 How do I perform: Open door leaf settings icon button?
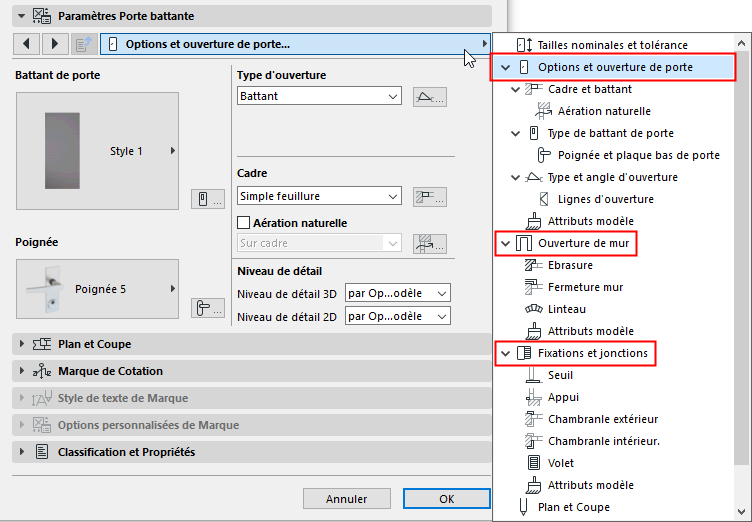(205, 199)
